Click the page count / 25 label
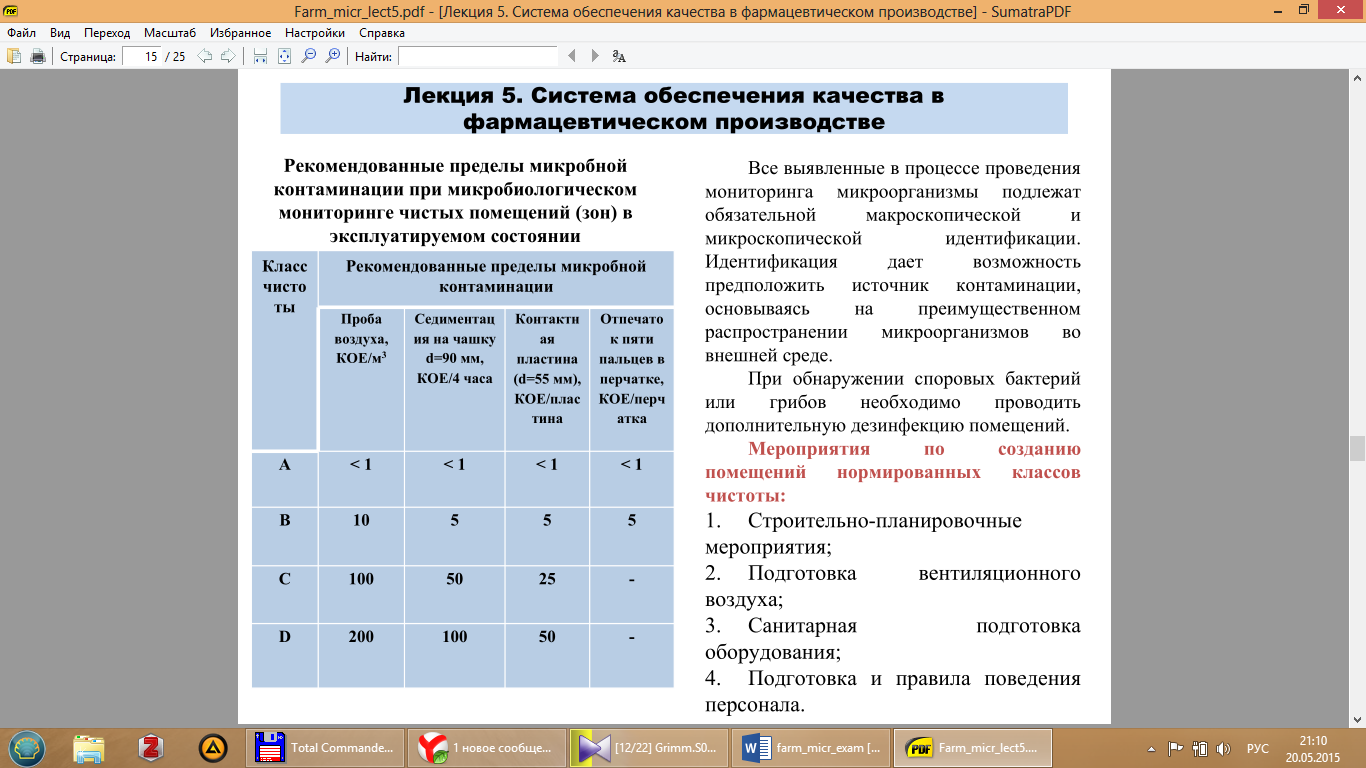1366x768 pixels. (x=175, y=57)
